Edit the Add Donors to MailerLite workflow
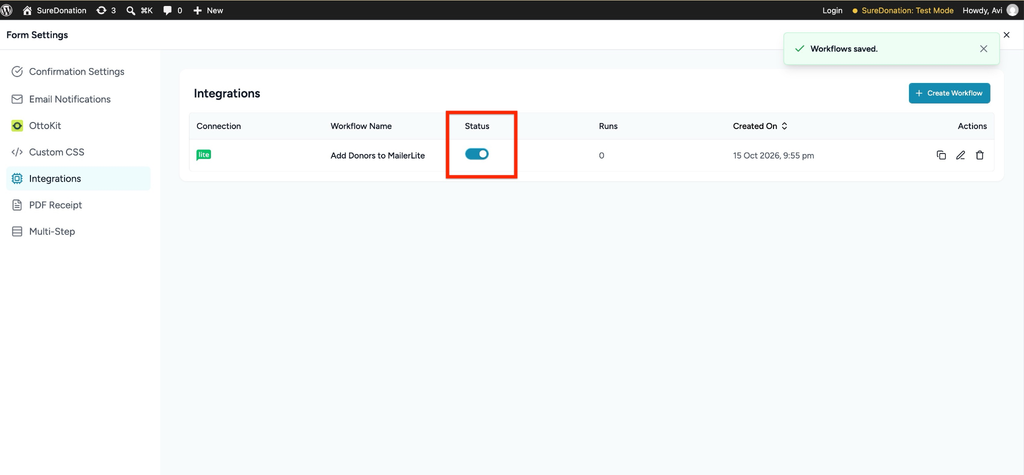 point(960,156)
